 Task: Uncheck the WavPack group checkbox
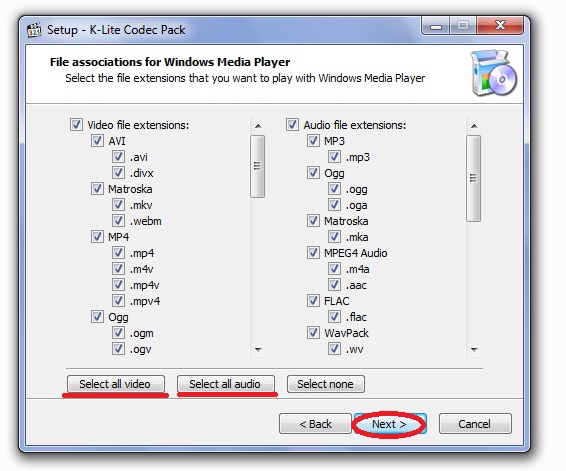[313, 333]
